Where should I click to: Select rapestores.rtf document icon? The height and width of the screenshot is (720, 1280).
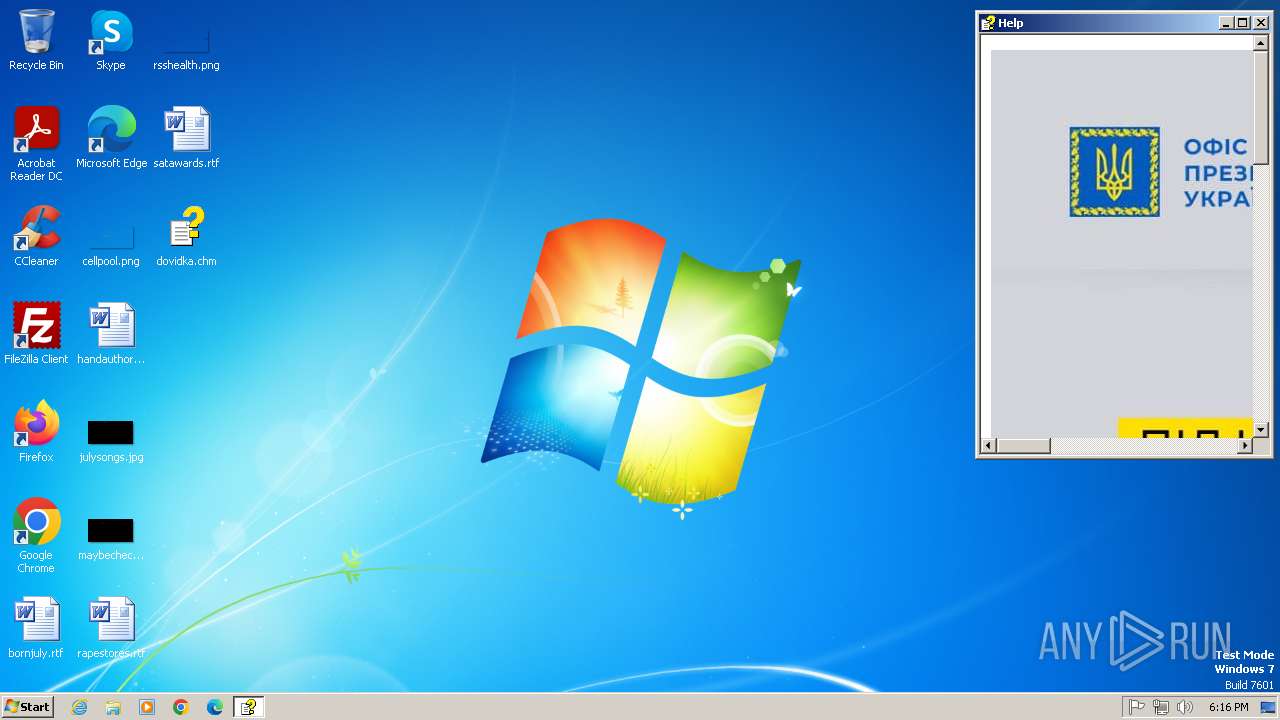[x=111, y=627]
